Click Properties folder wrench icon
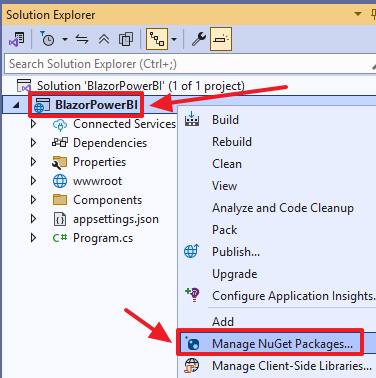 click(60, 162)
